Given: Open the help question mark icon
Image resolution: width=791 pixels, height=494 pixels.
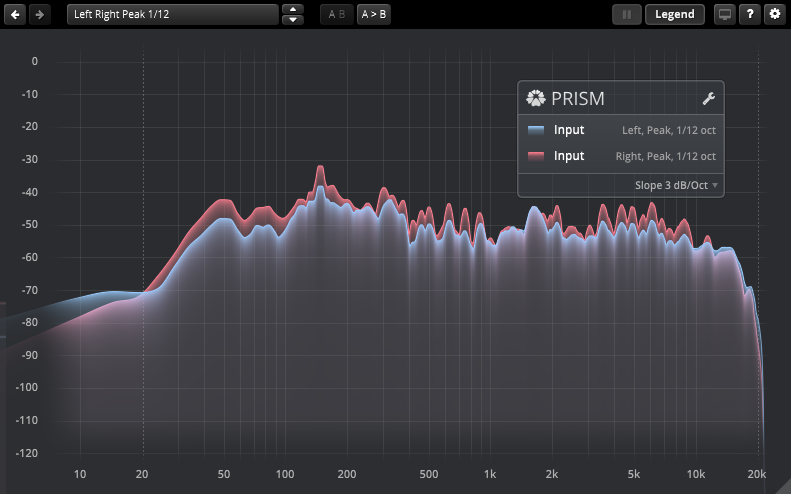Looking at the screenshot, I should [x=749, y=15].
